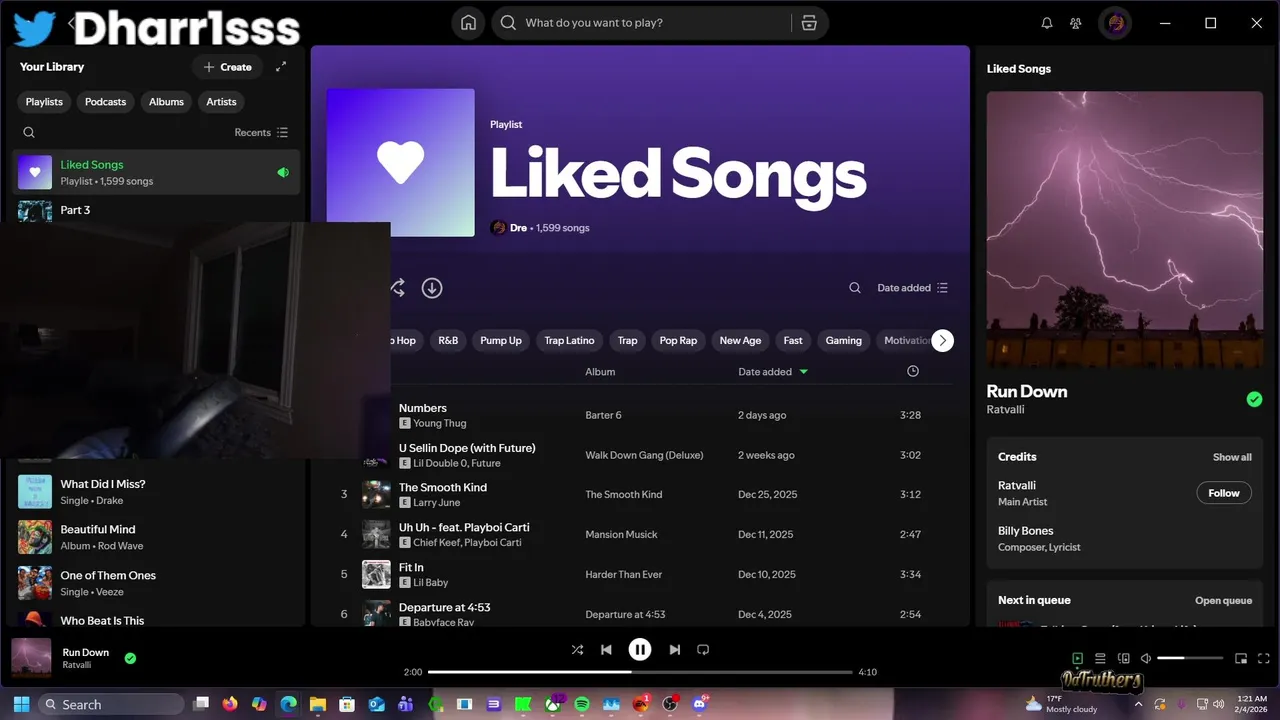Seek on the song progress bar

coord(640,672)
